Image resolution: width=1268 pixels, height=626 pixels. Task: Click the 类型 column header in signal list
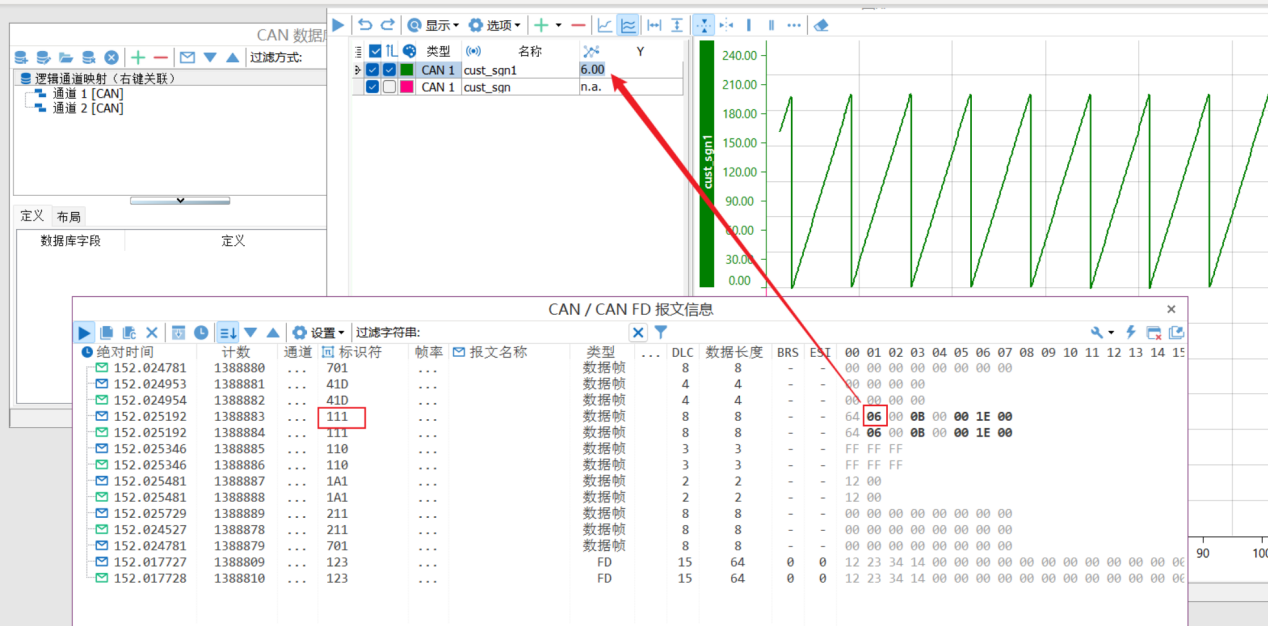tap(438, 51)
